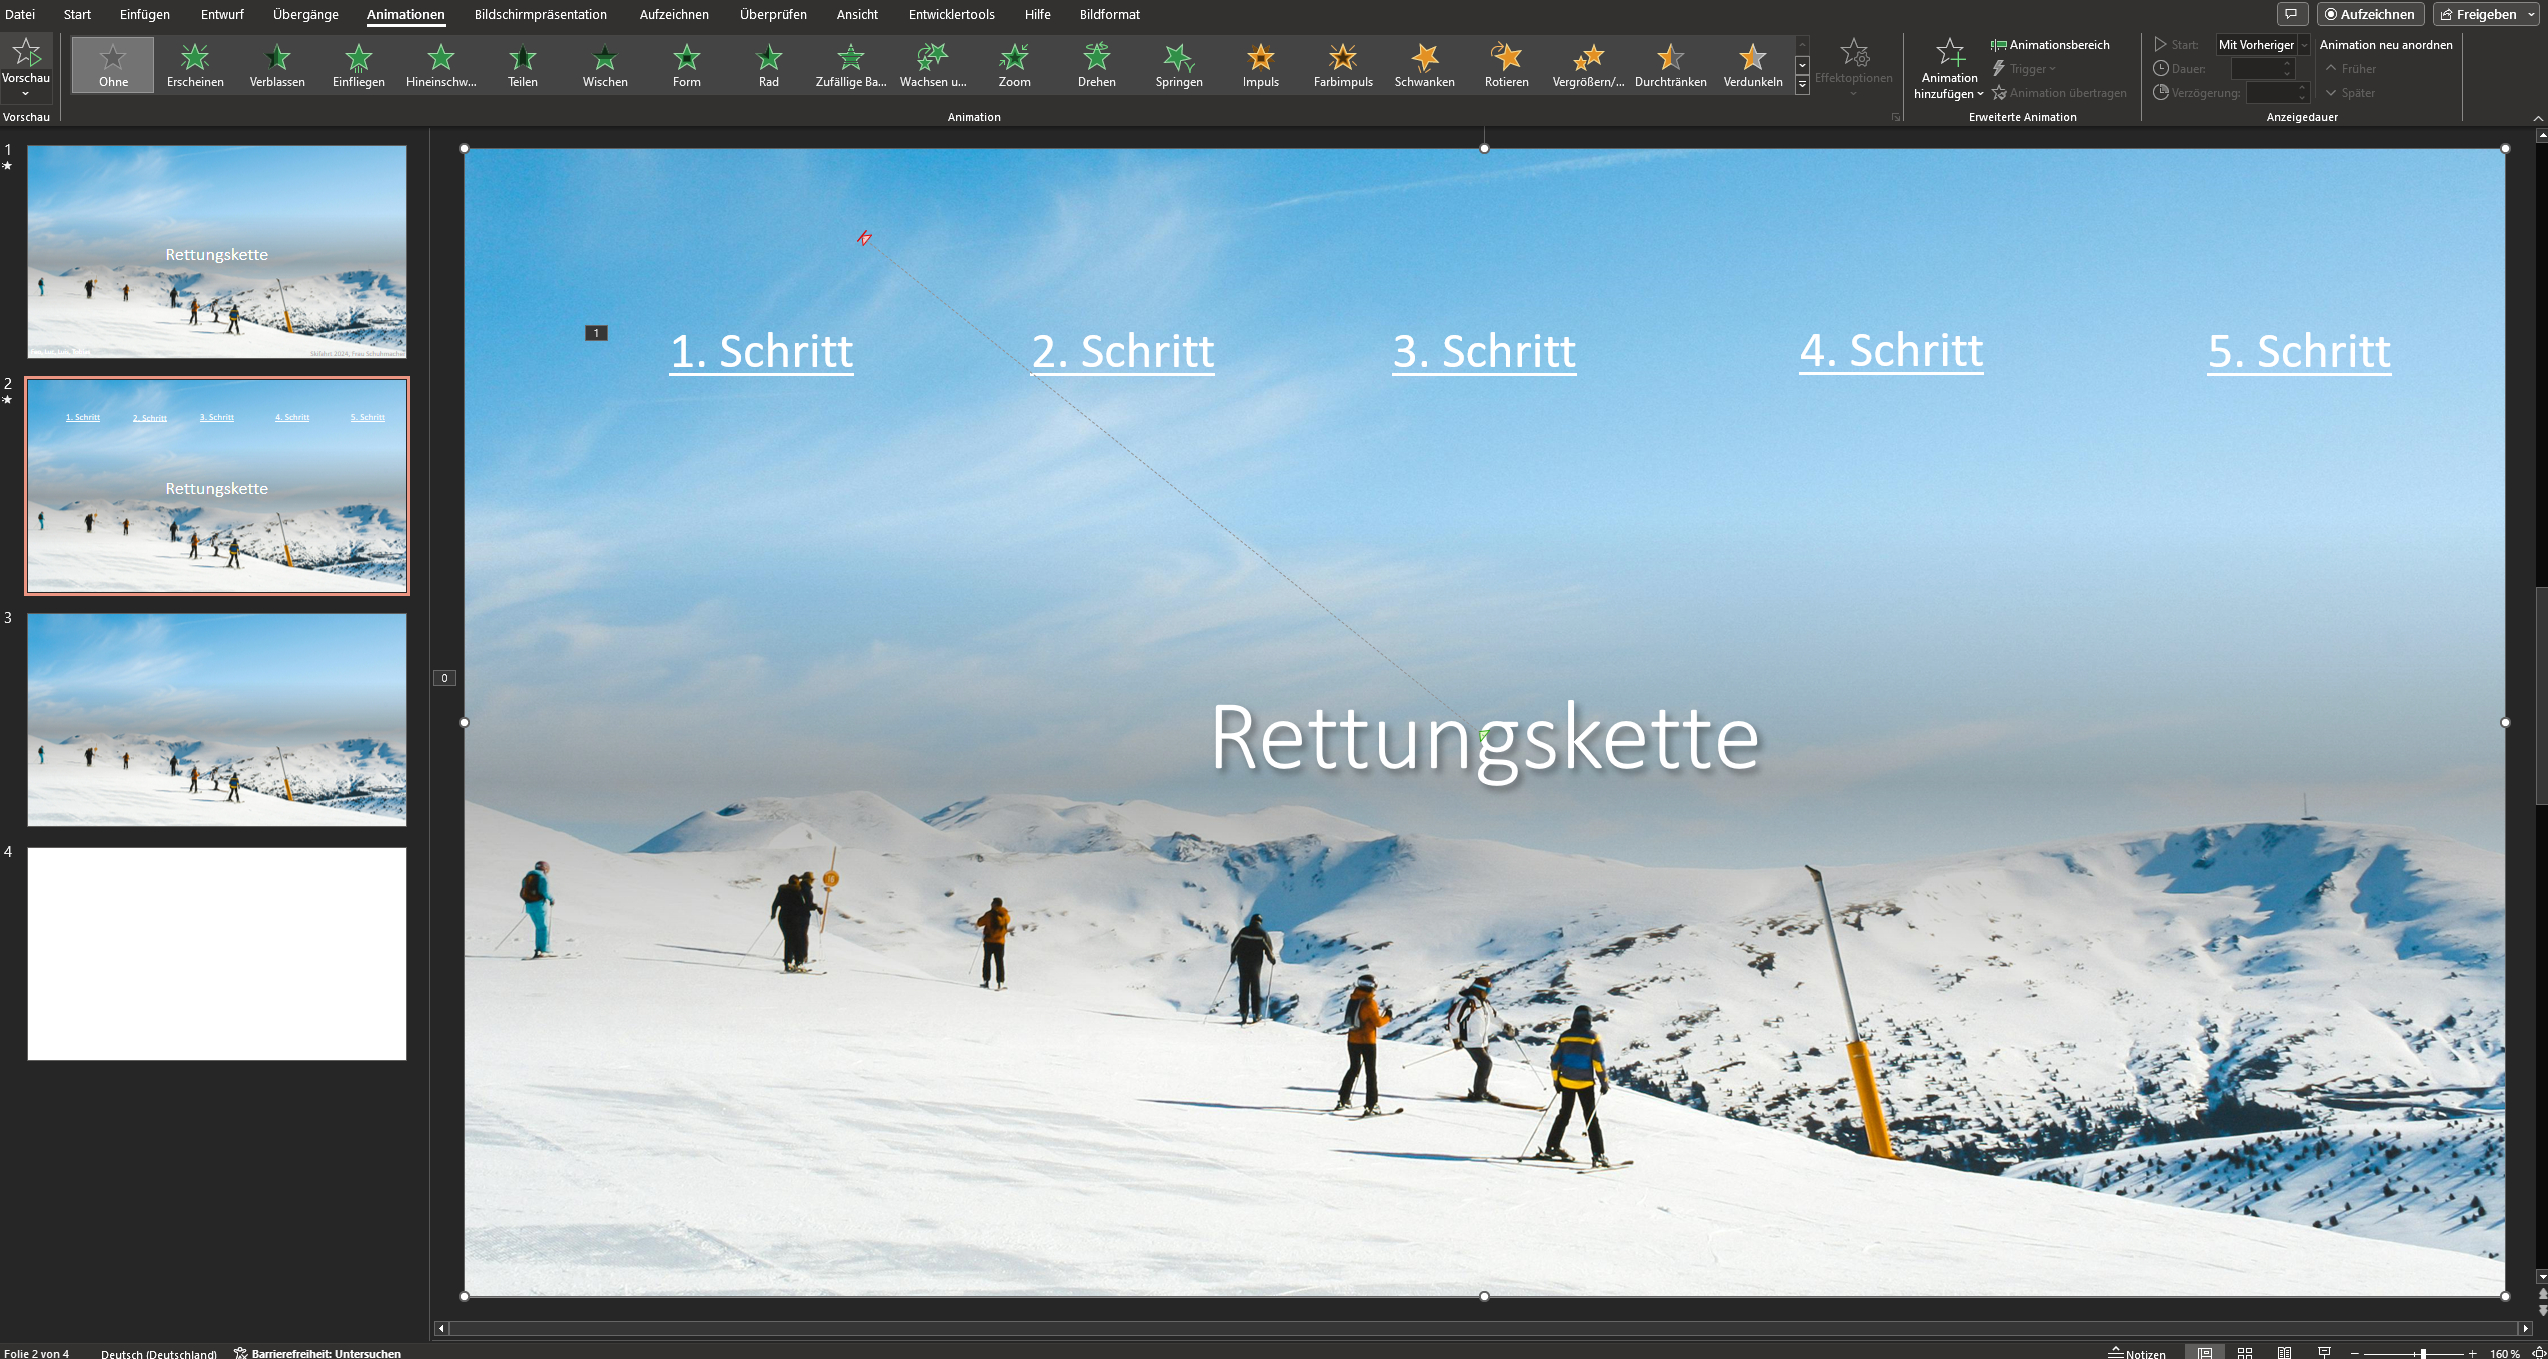Toggle the Animationsbereich pane
This screenshot has height=1359, width=2548.
coord(2050,45)
